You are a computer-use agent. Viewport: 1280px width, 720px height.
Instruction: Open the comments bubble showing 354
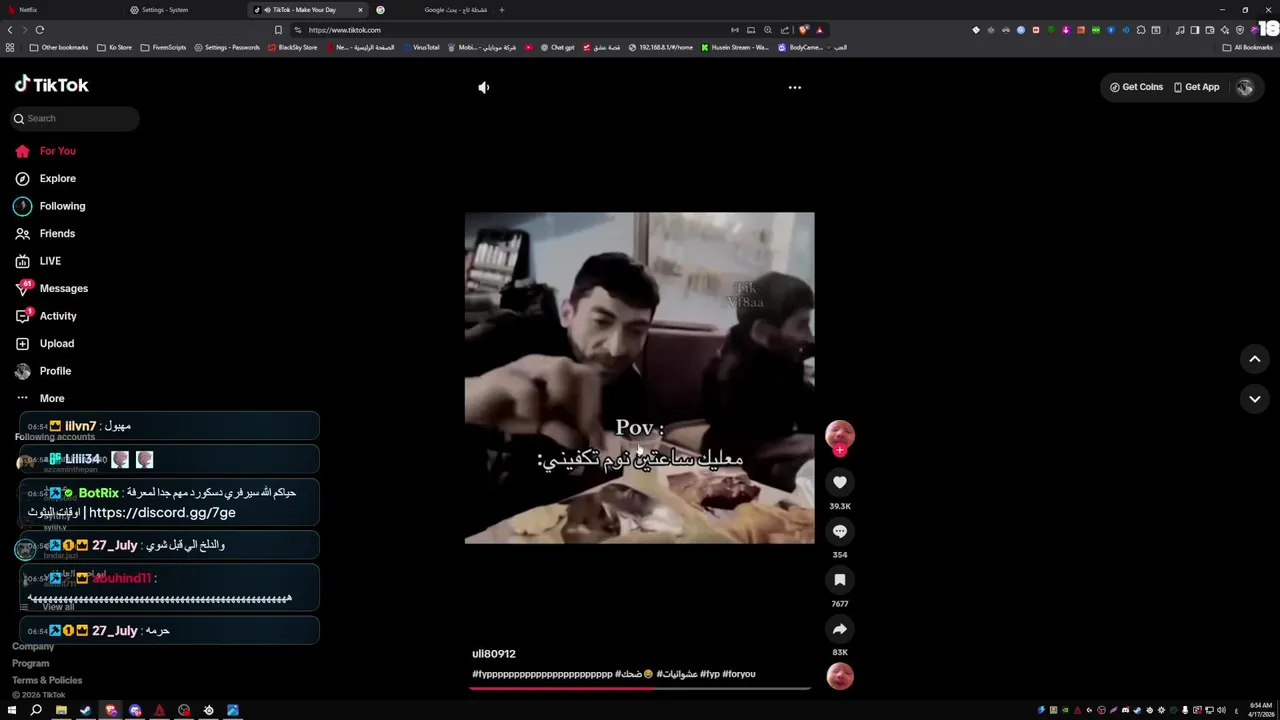pyautogui.click(x=840, y=531)
